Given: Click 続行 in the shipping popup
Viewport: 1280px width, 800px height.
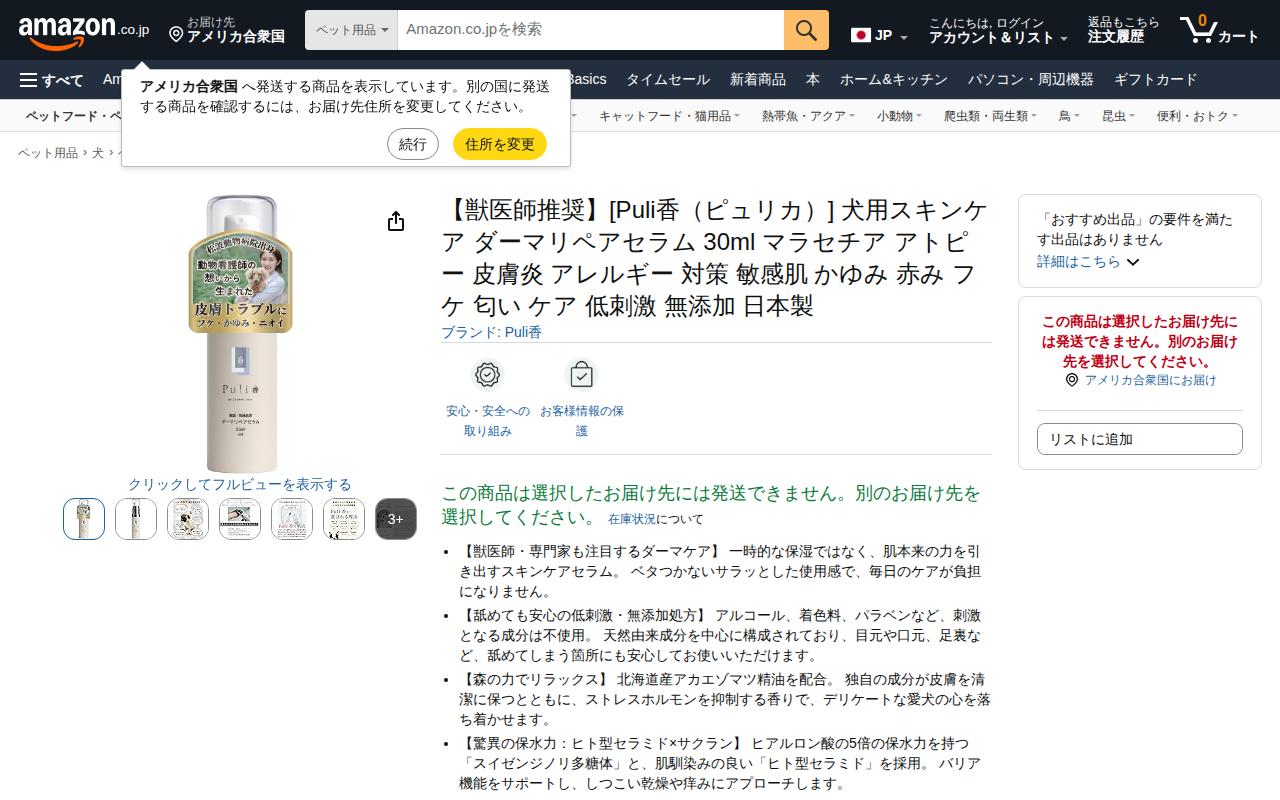Looking at the screenshot, I should [x=413, y=144].
